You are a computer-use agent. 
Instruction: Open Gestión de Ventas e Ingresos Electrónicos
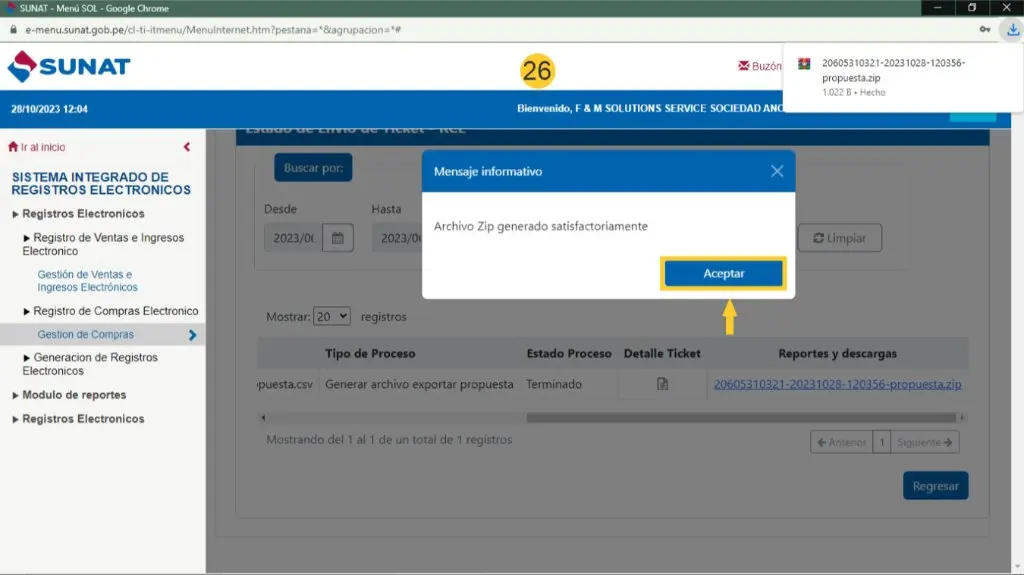coord(87,281)
